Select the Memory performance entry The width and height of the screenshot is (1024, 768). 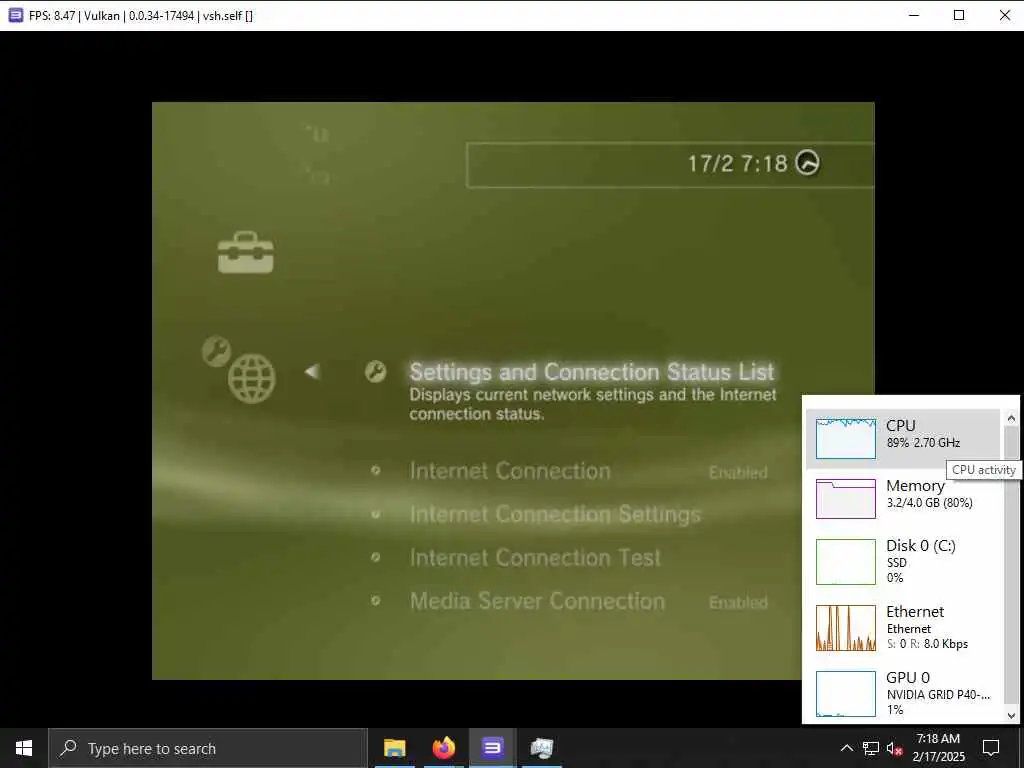903,499
